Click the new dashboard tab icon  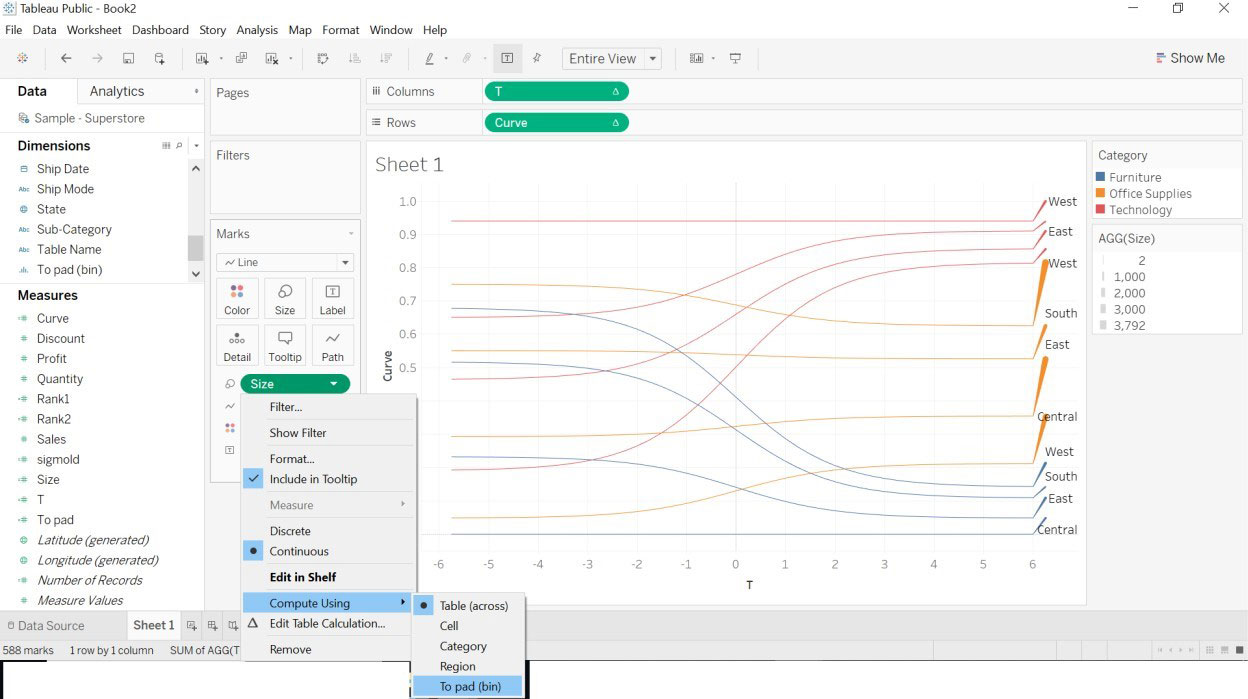213,626
